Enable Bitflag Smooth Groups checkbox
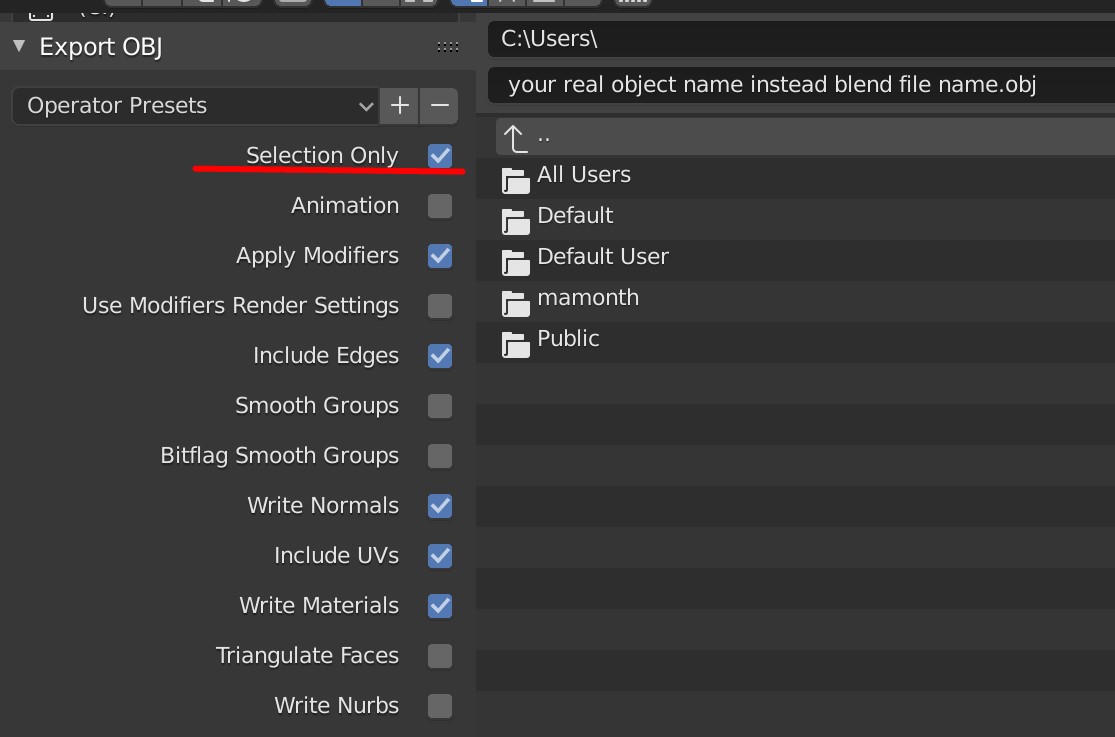The width and height of the screenshot is (1115, 737). pyautogui.click(x=440, y=456)
